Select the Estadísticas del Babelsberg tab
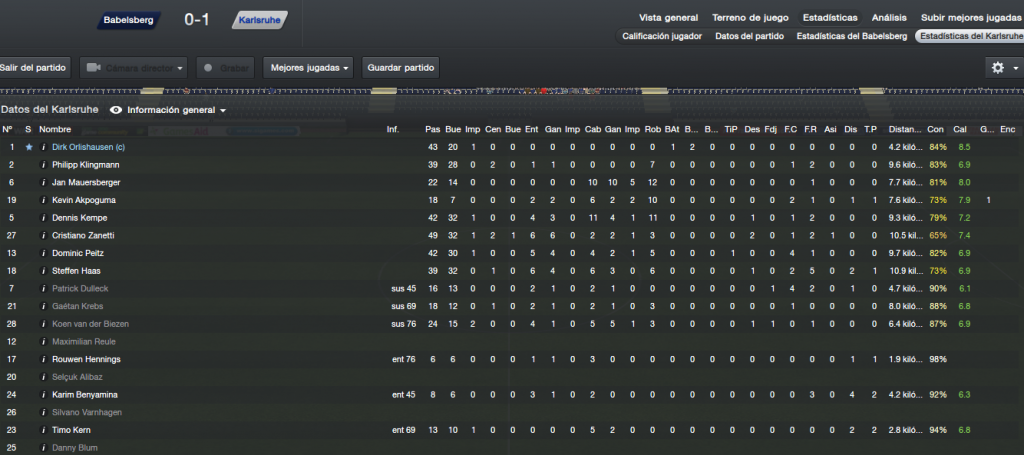 pos(852,37)
